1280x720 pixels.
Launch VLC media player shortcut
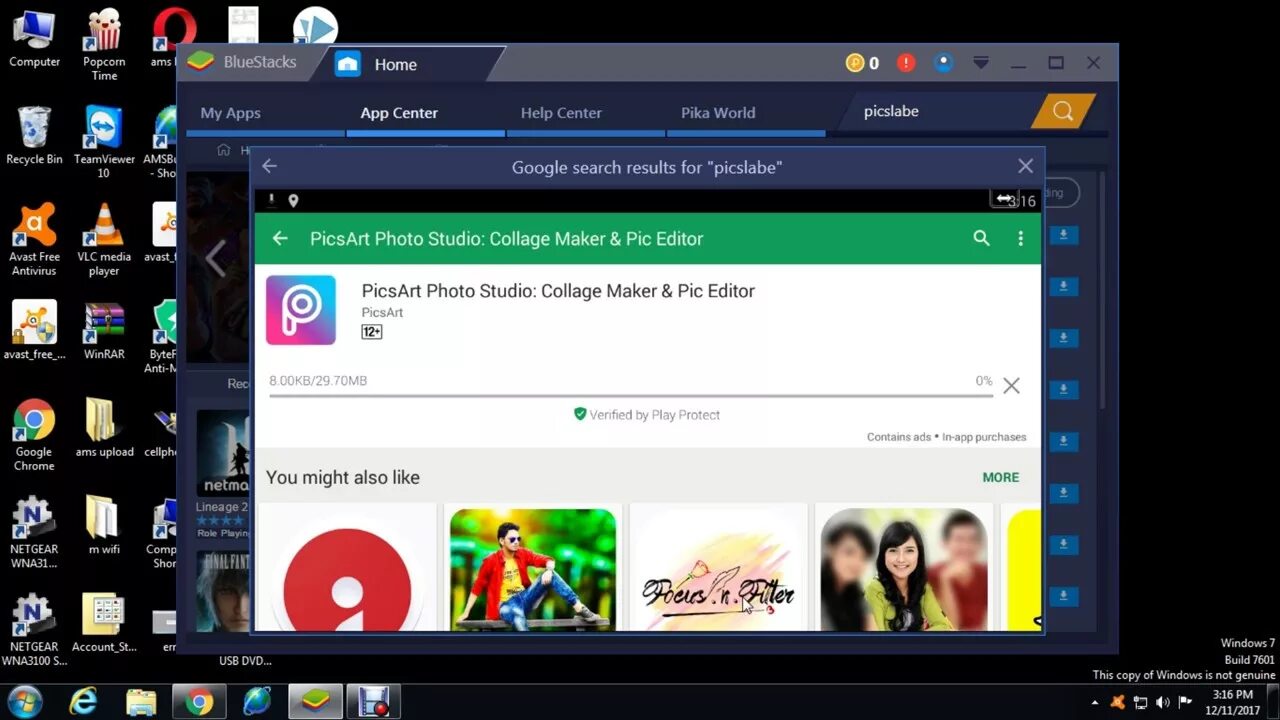pos(104,240)
